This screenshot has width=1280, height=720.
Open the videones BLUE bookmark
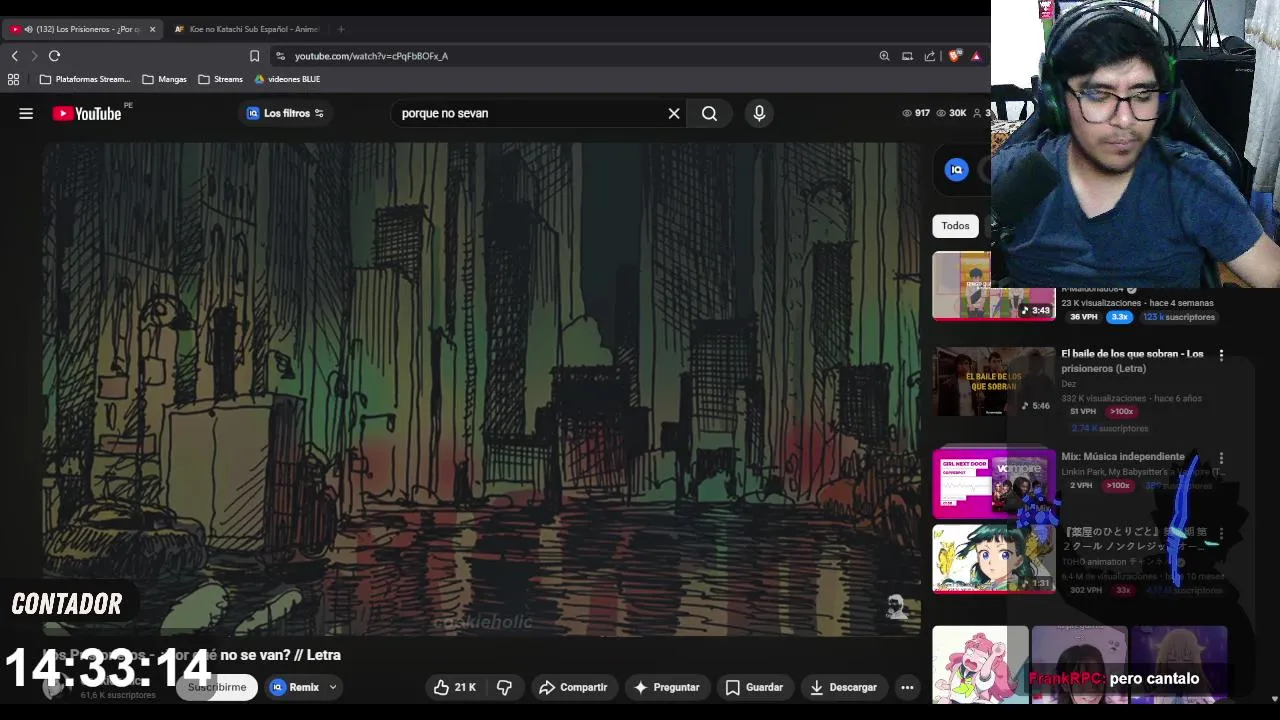click(x=288, y=79)
